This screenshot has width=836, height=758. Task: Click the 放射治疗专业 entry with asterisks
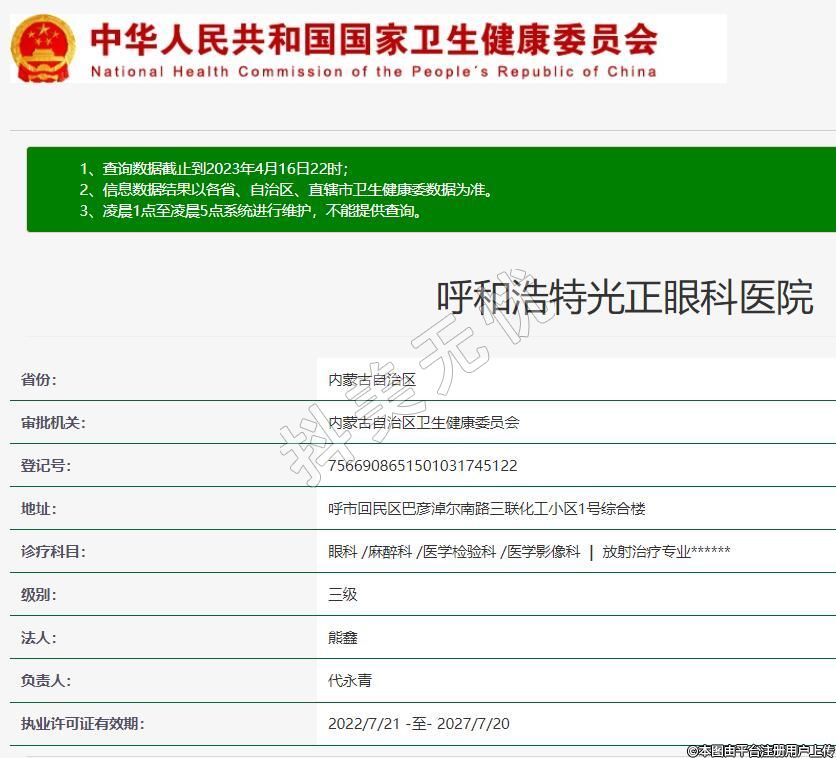(x=666, y=552)
